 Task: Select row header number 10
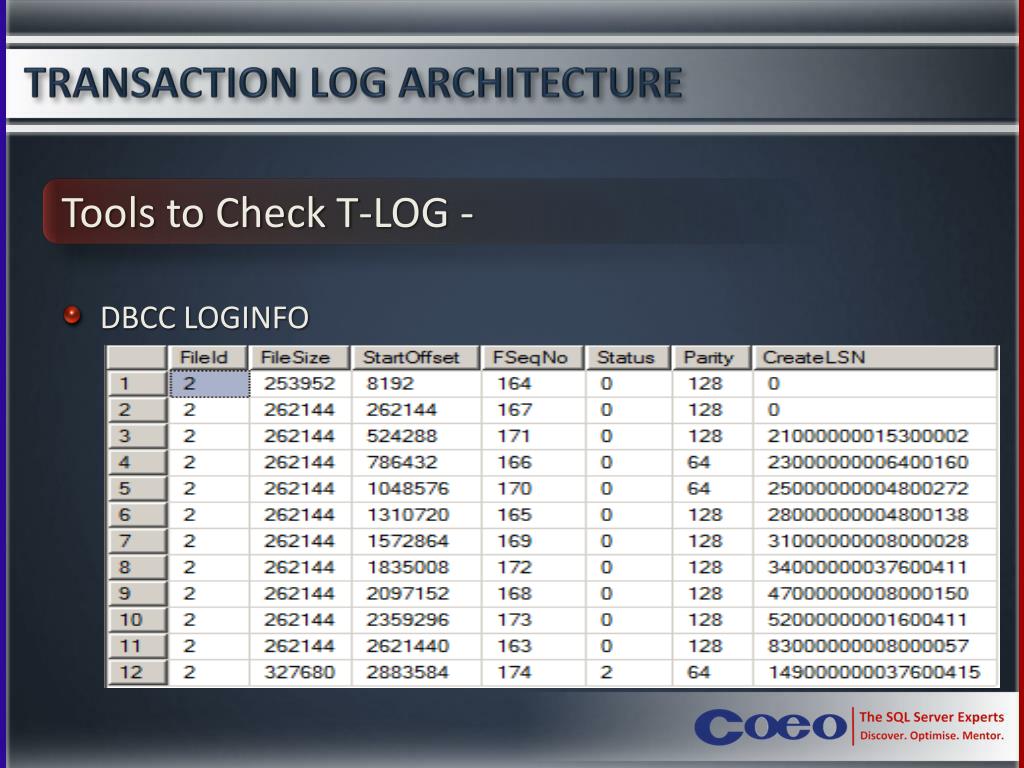(x=136, y=619)
